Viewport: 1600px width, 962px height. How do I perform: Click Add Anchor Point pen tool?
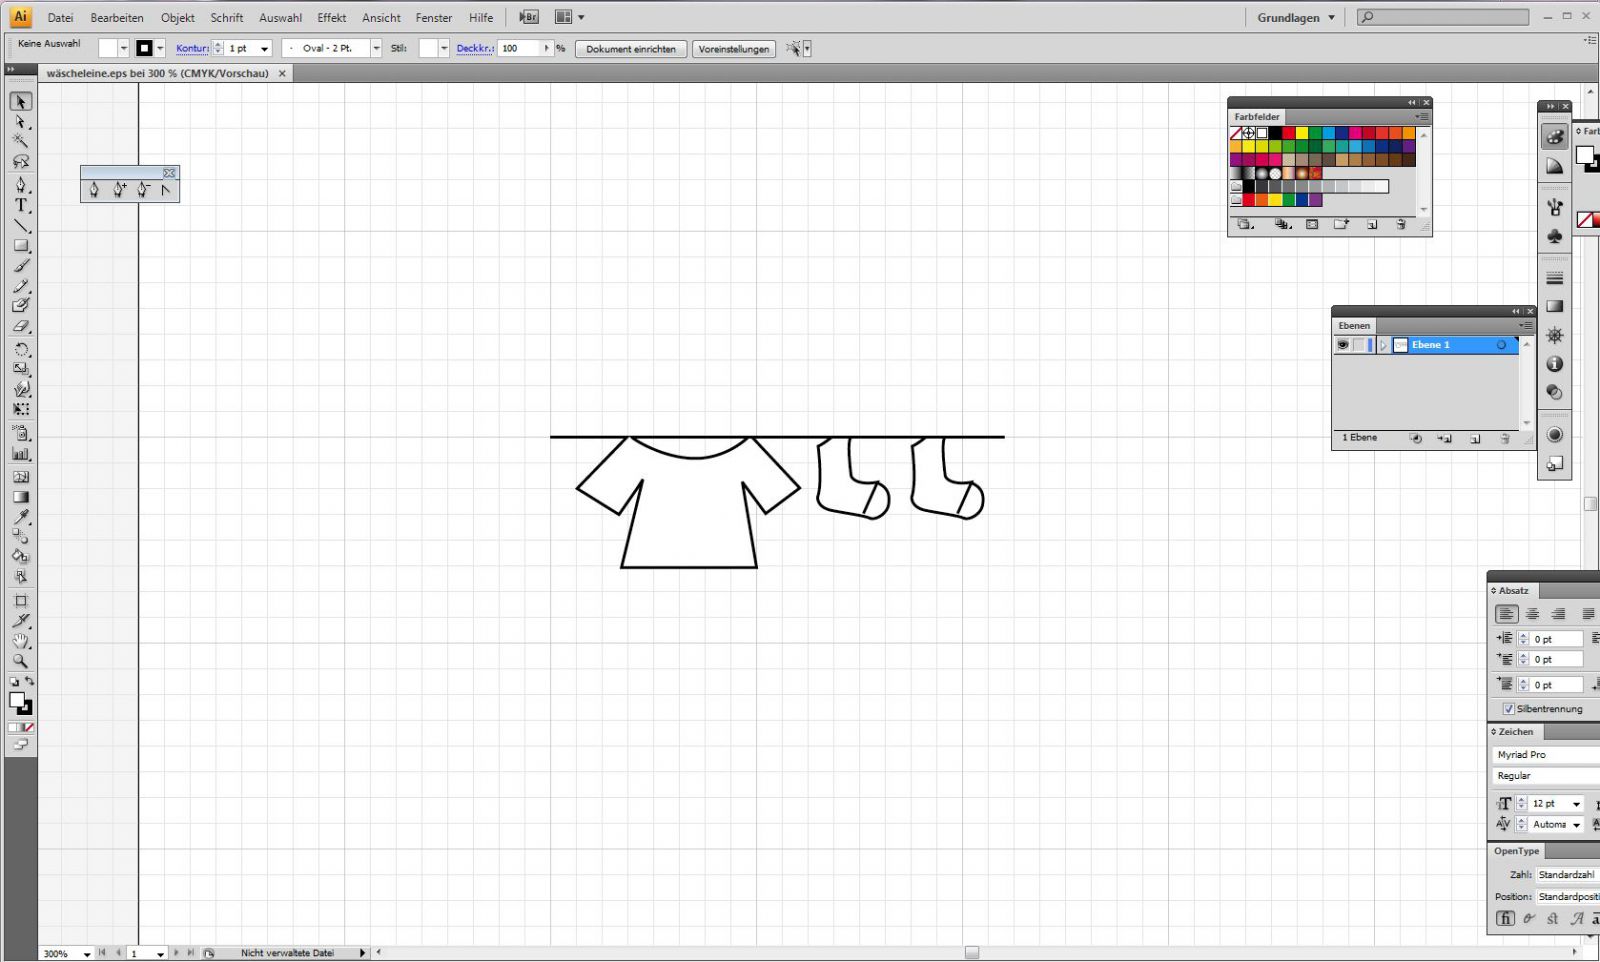pos(118,189)
